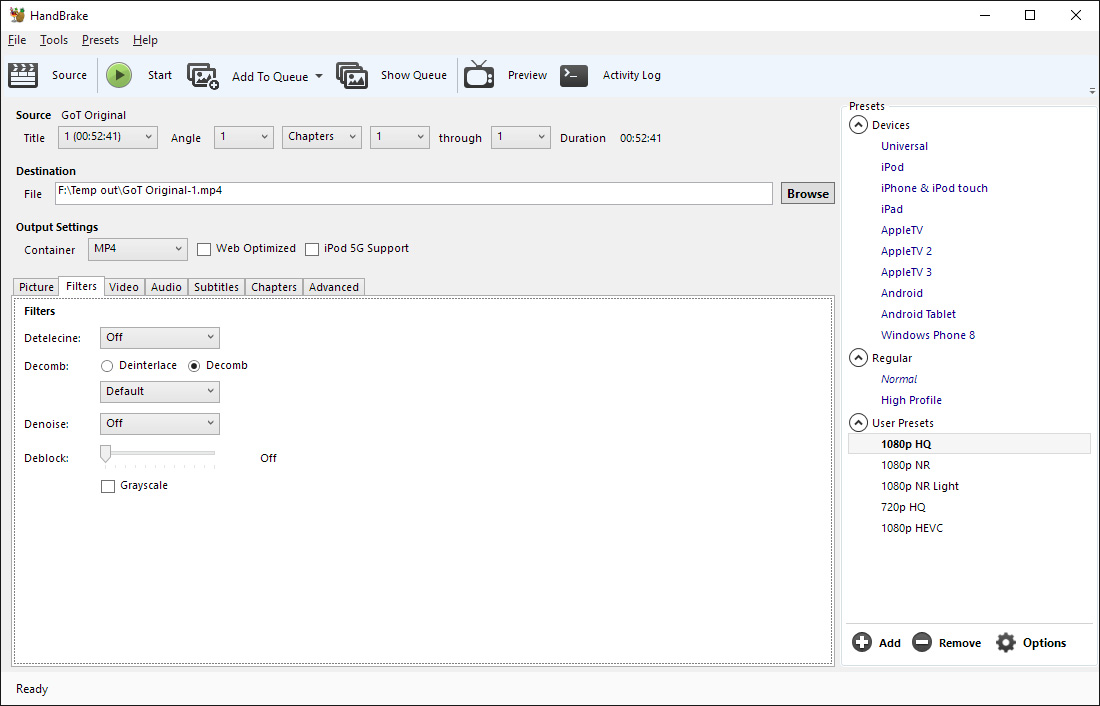Screen dimensions: 1100x706
Task: Select the iPad preset
Action: (x=892, y=209)
